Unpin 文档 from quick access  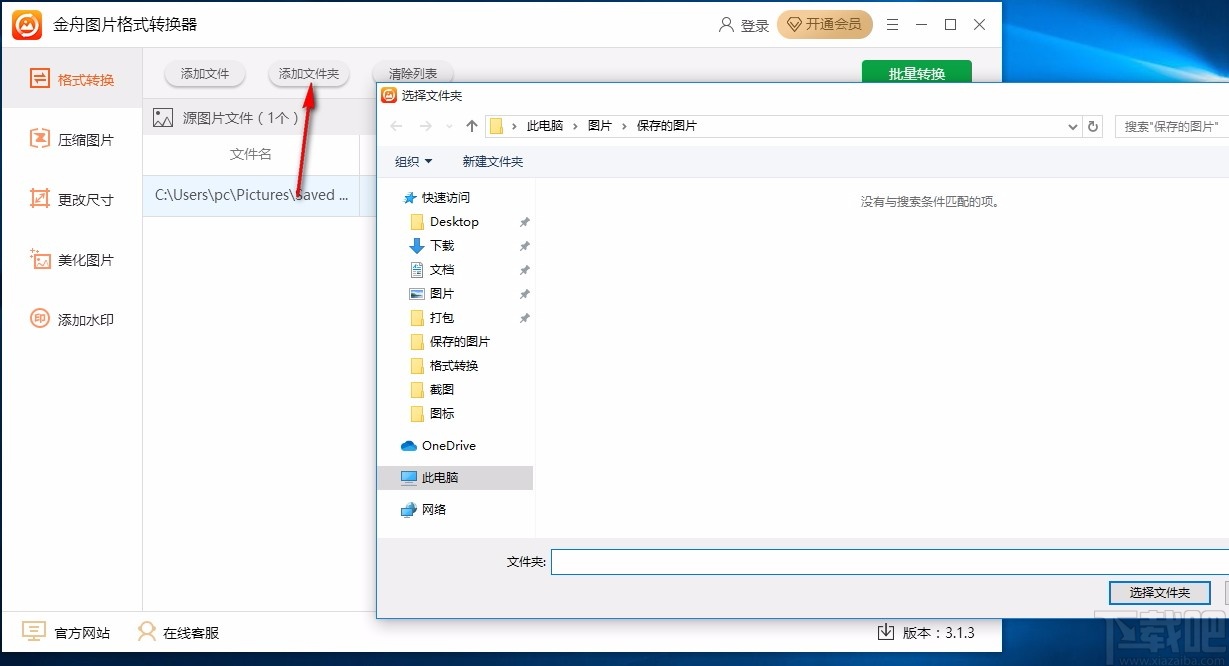click(524, 270)
